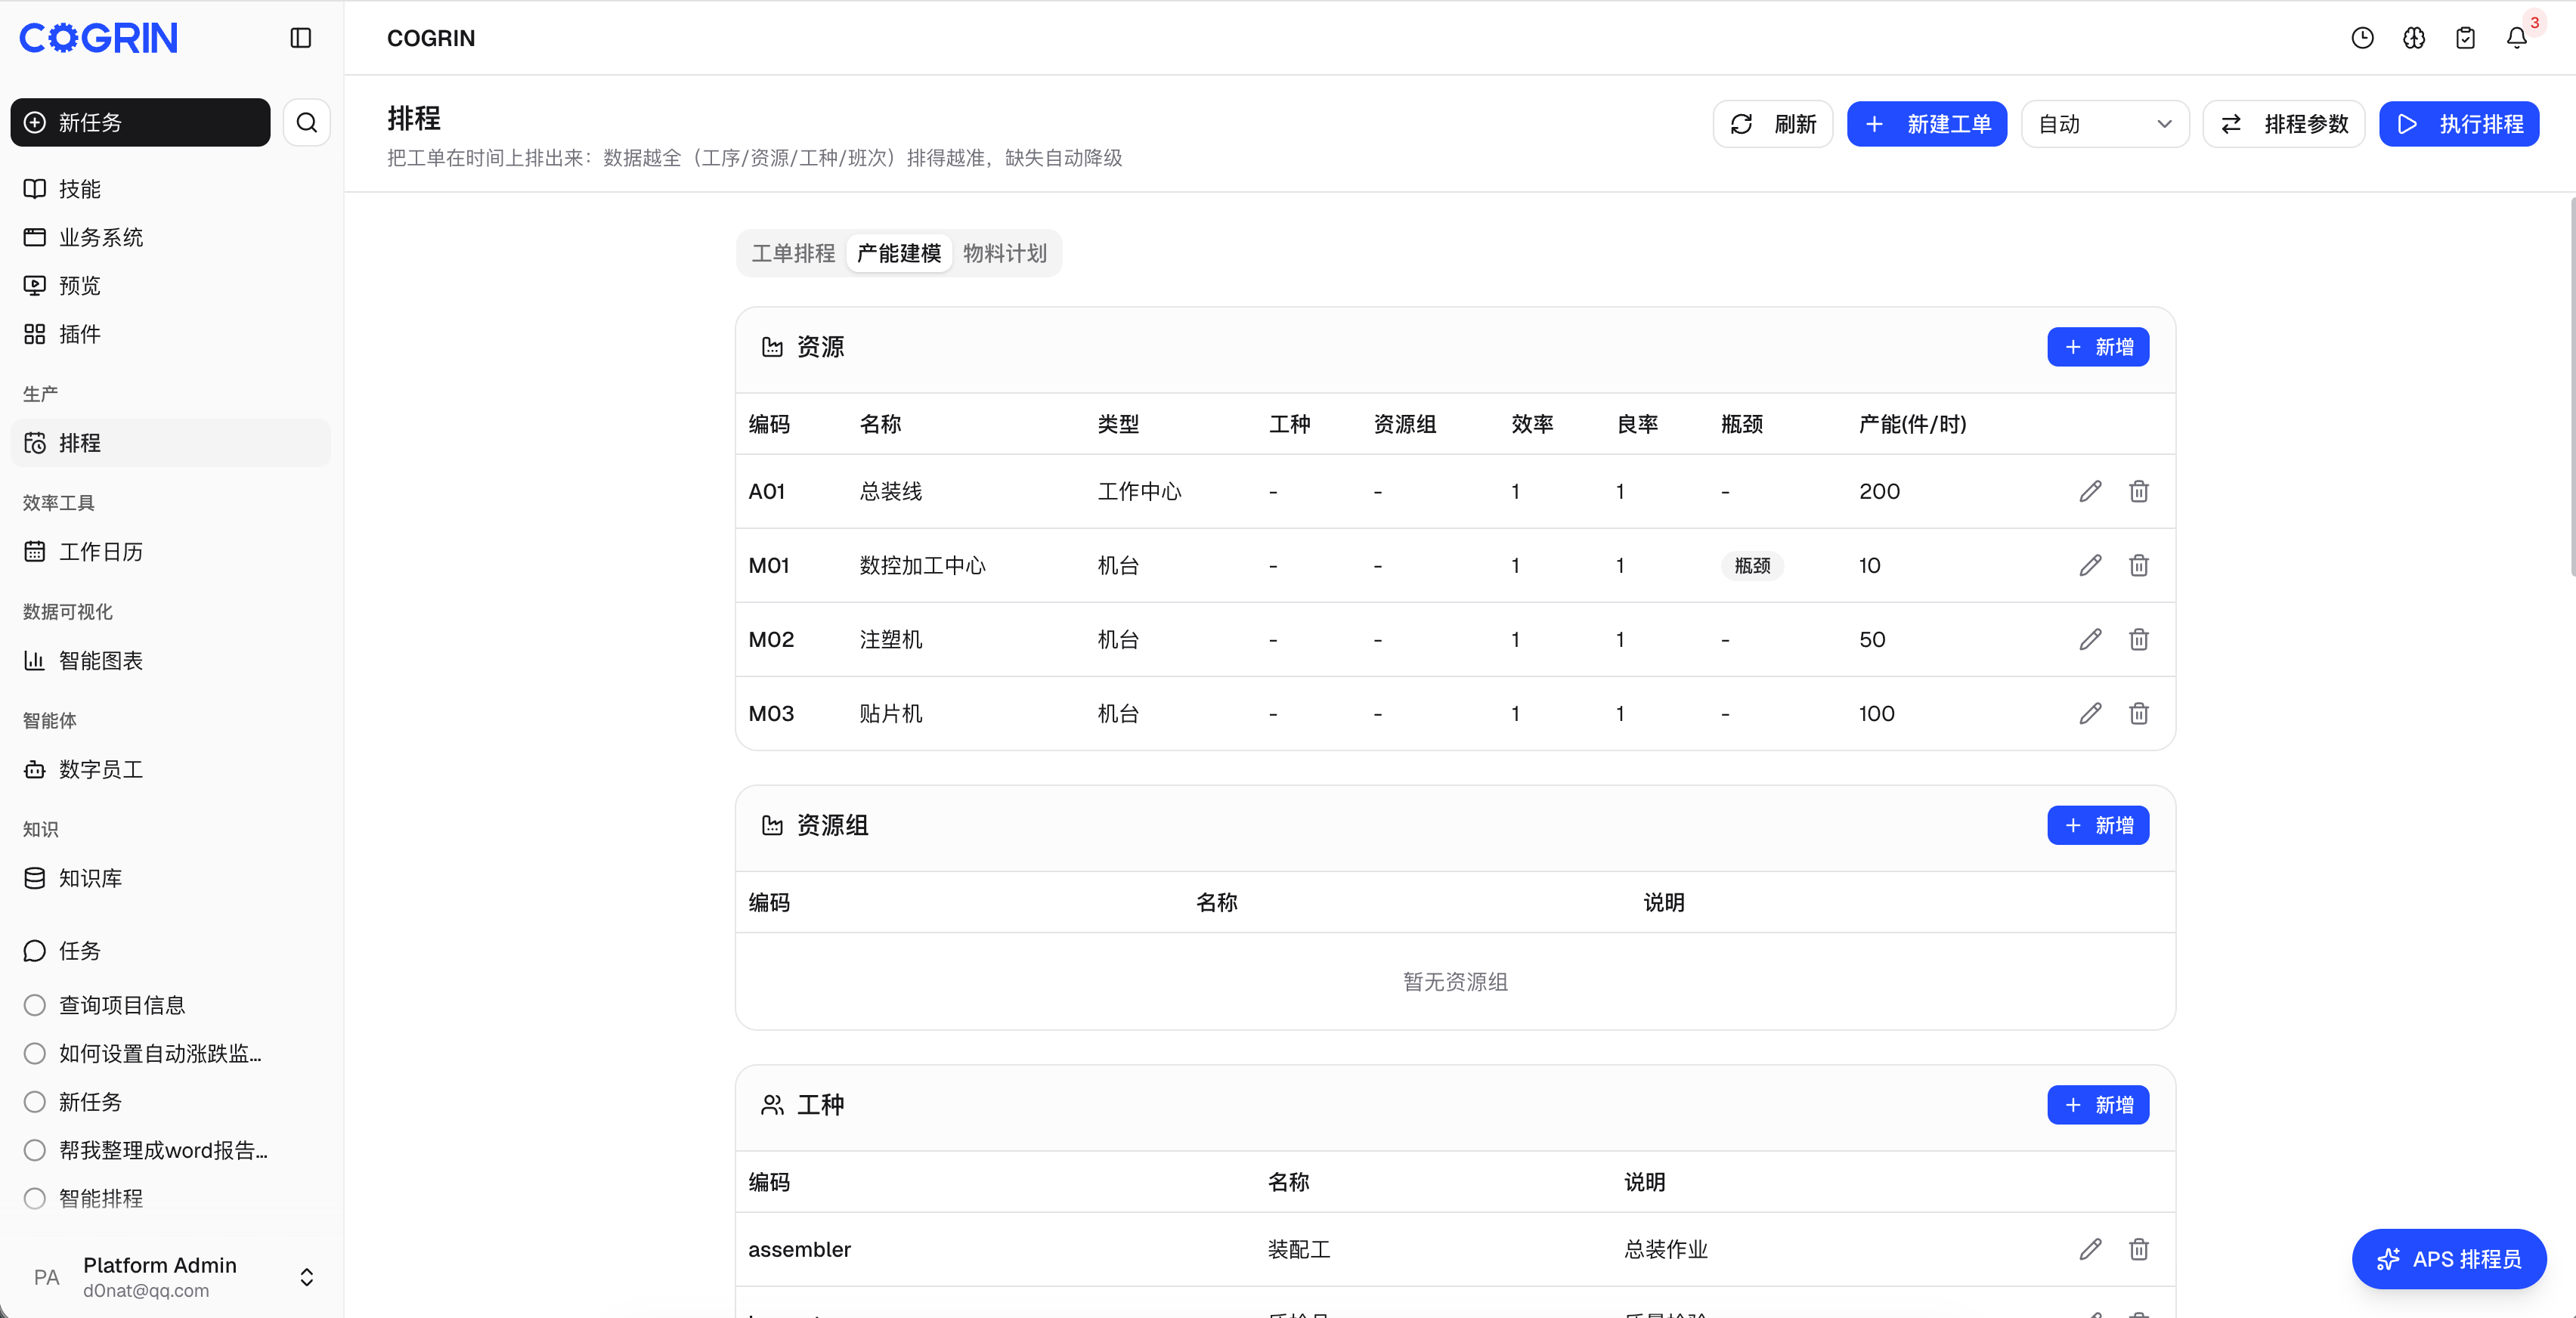
Task: Click the 新建工单 button
Action: click(x=1927, y=124)
